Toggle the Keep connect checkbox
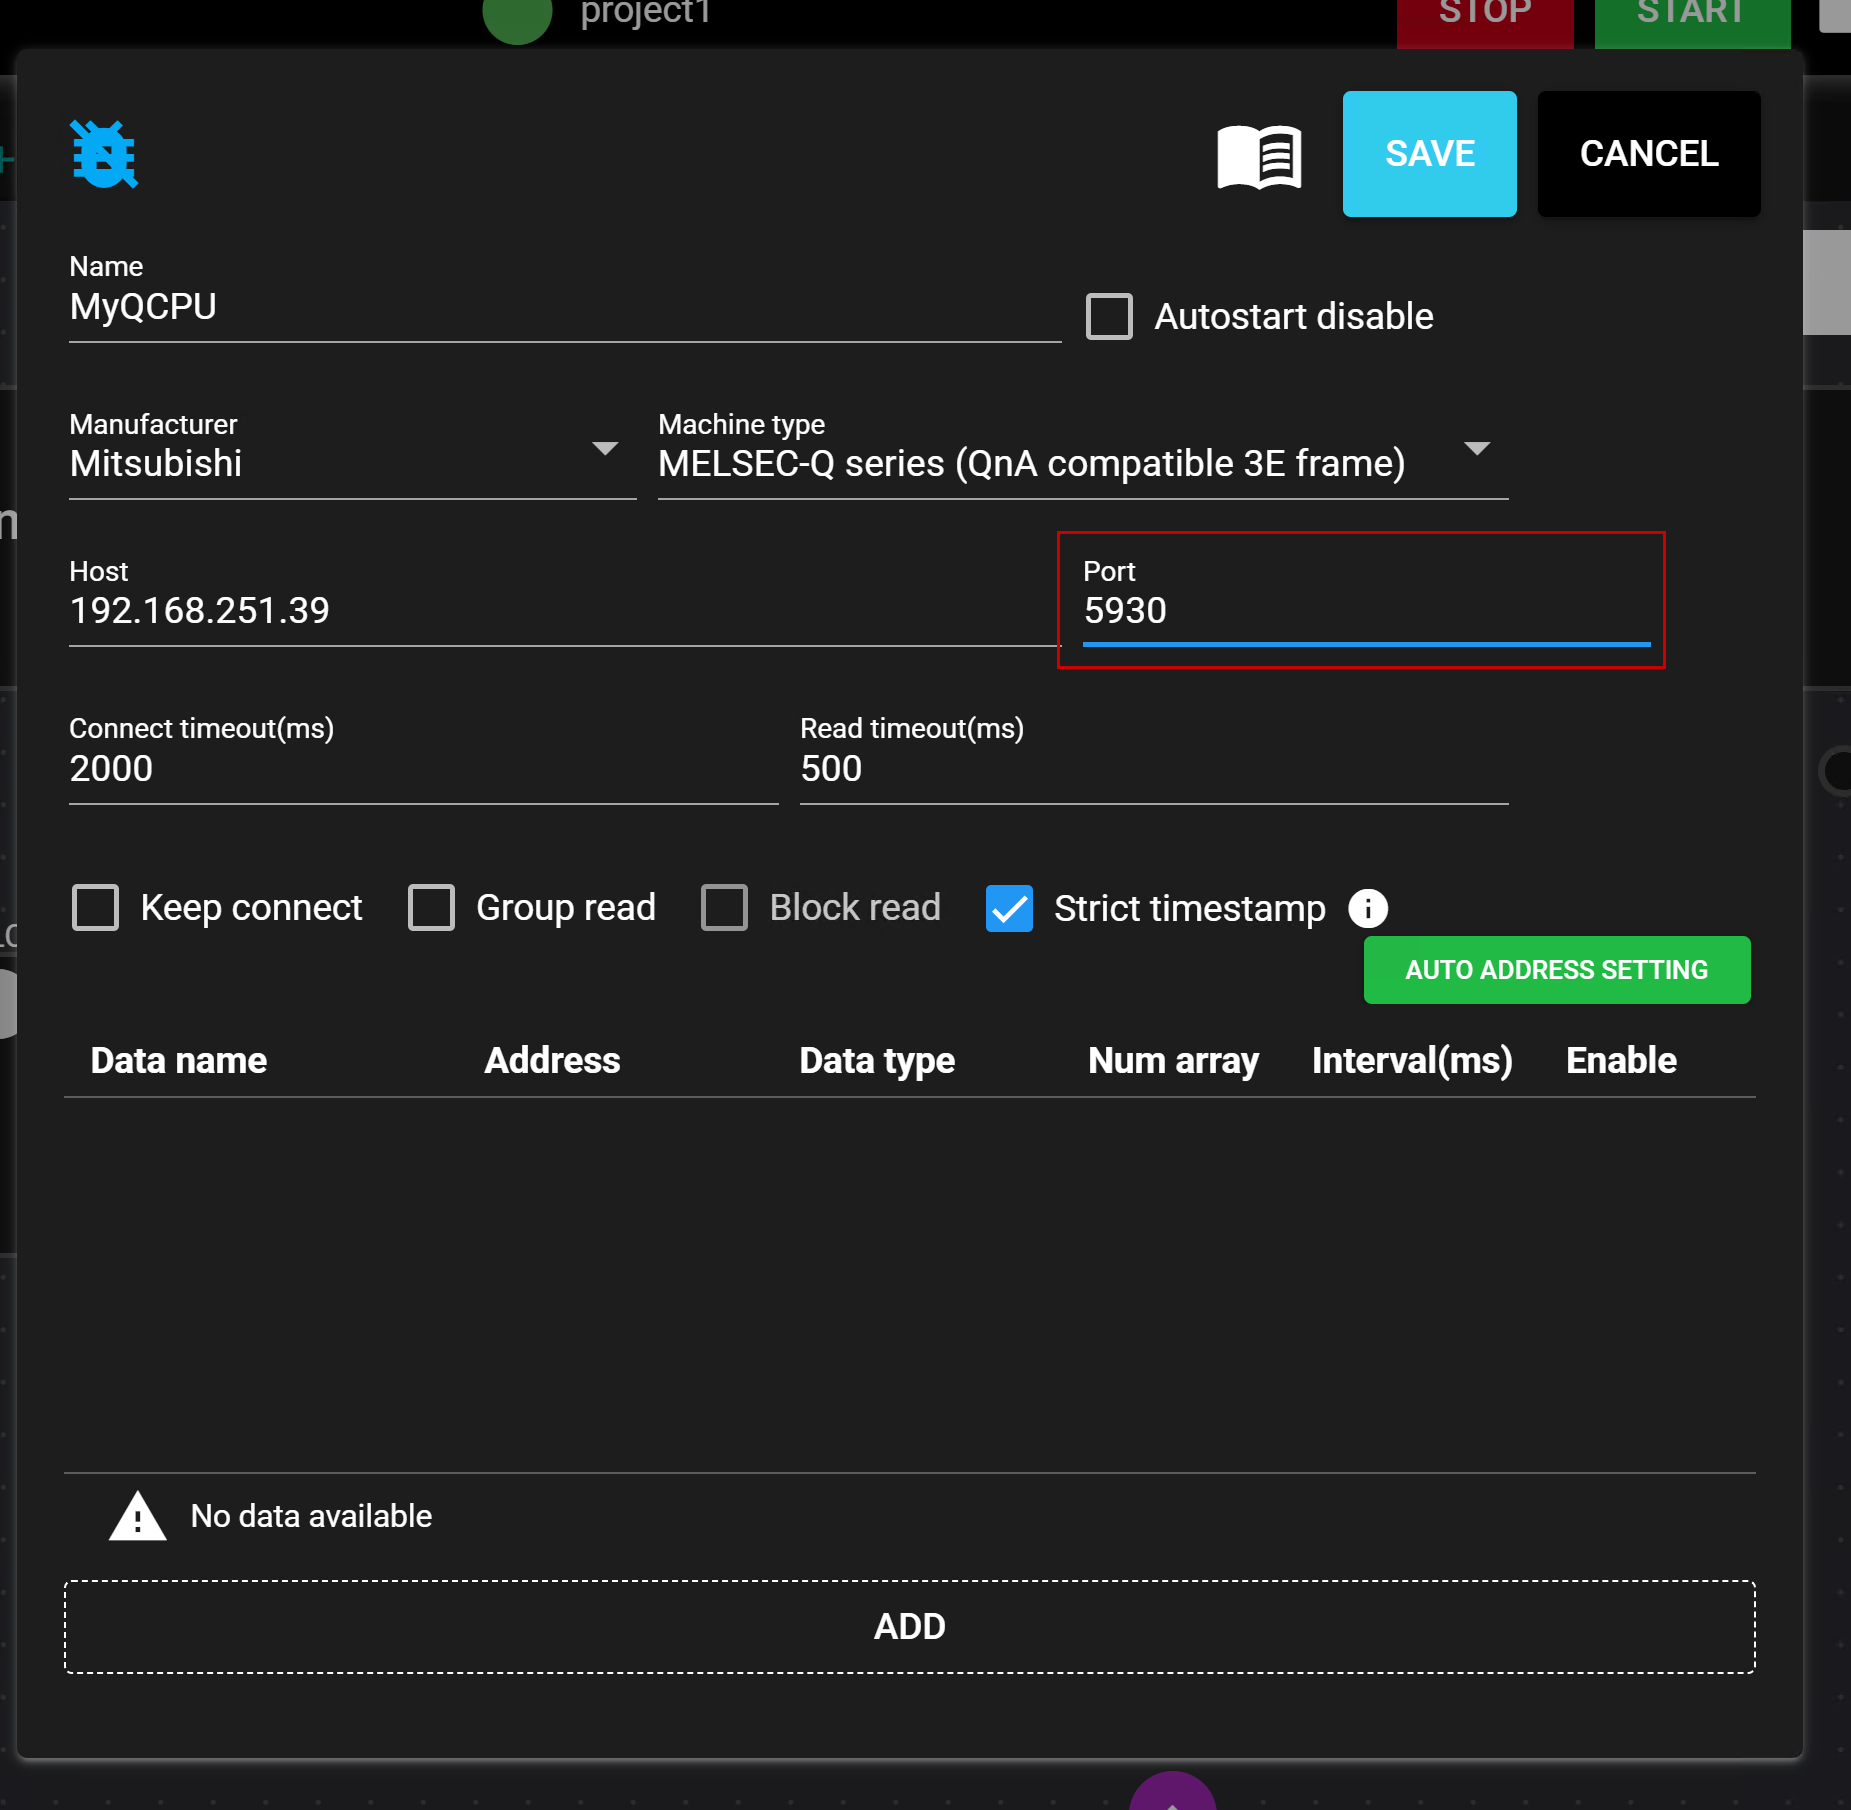 96,908
